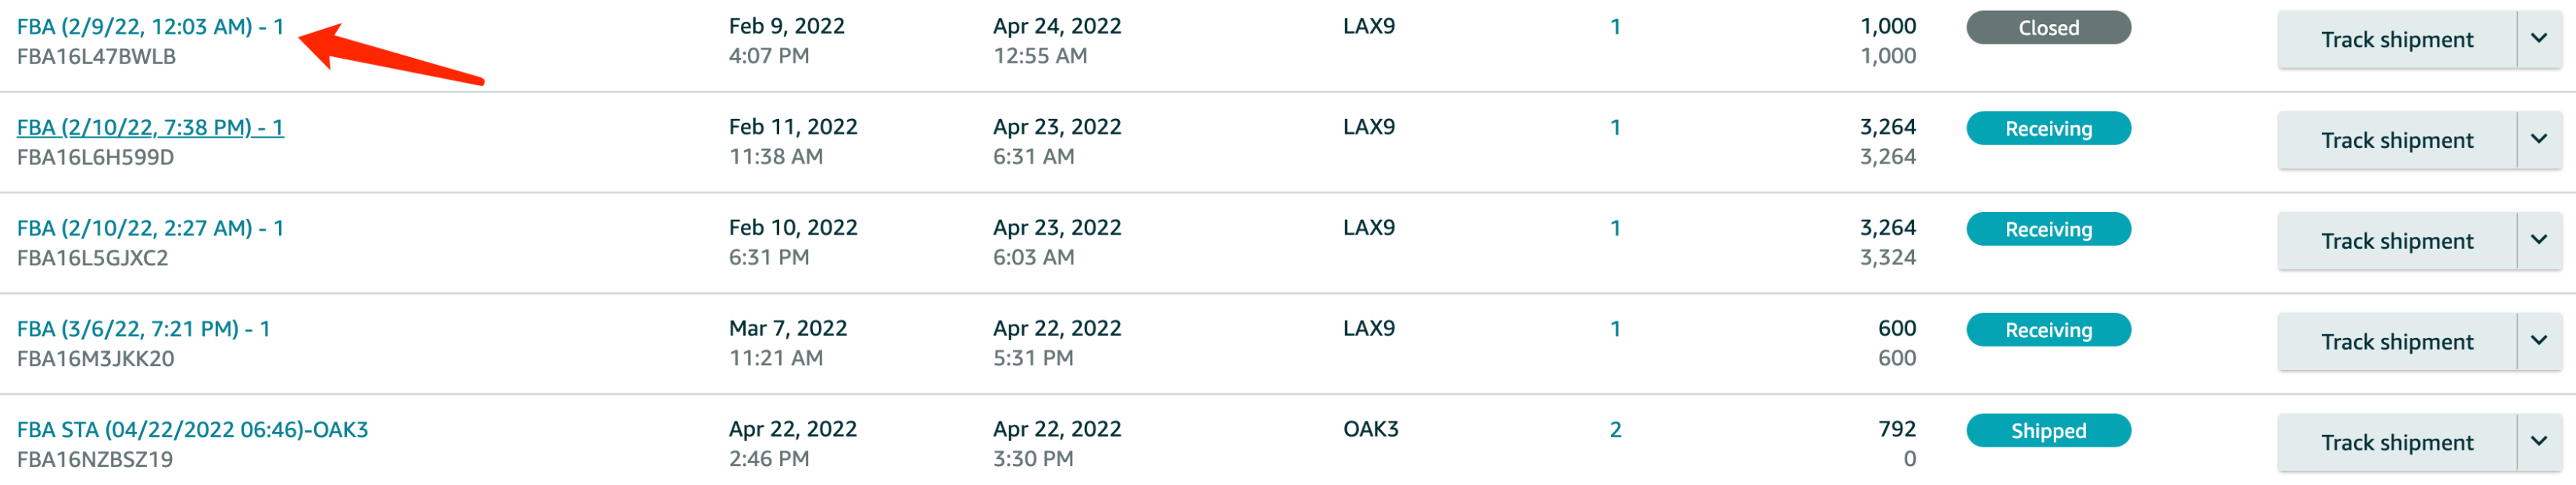The width and height of the screenshot is (2576, 485).
Task: Open shipment FBA (2/10/22, 2:27 AM) - 1
Action: 150,228
